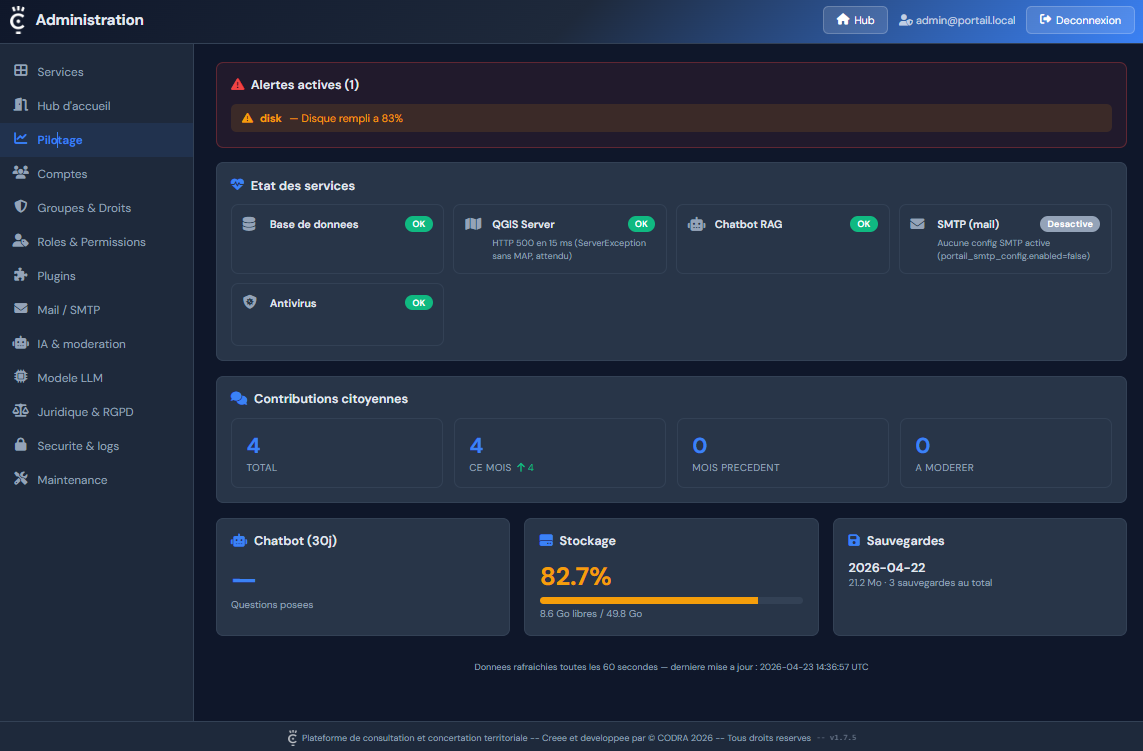Select Comptes in the sidebar menu
1143x751 pixels.
tap(62, 174)
